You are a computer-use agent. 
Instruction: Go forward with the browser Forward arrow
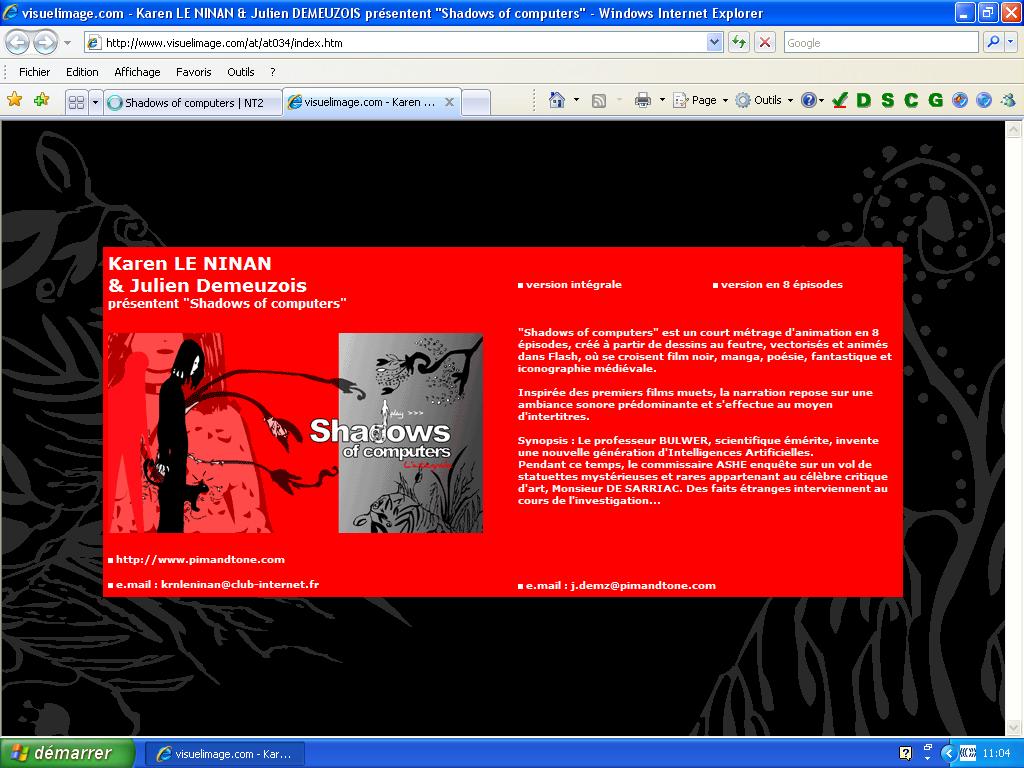45,43
